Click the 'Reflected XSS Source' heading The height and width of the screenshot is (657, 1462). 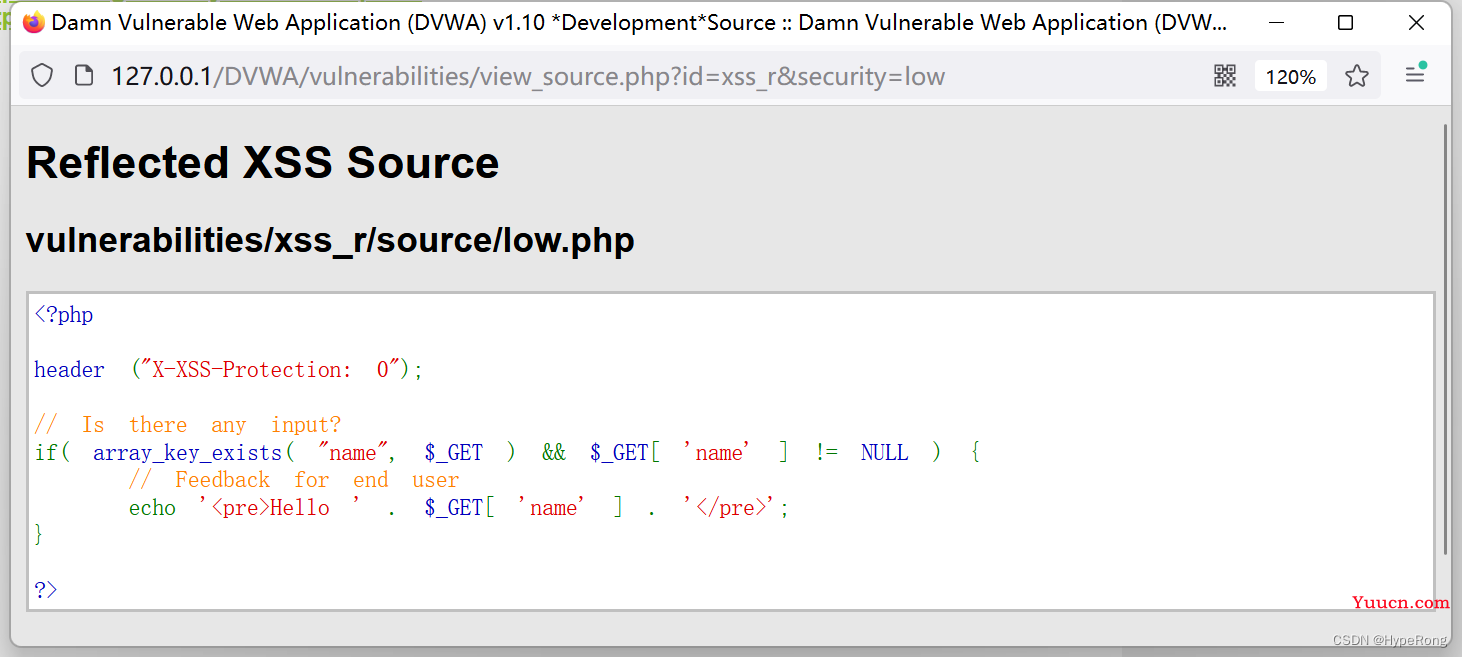click(x=263, y=163)
